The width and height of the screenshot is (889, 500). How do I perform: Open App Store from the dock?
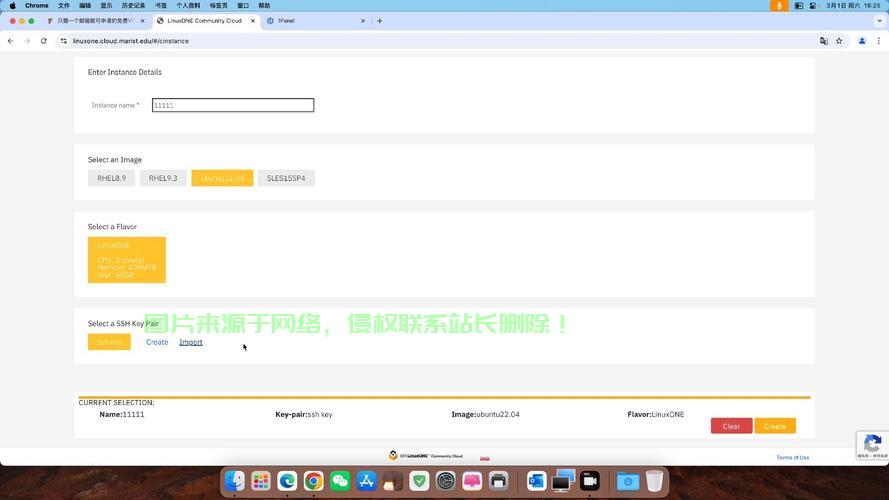pos(366,481)
